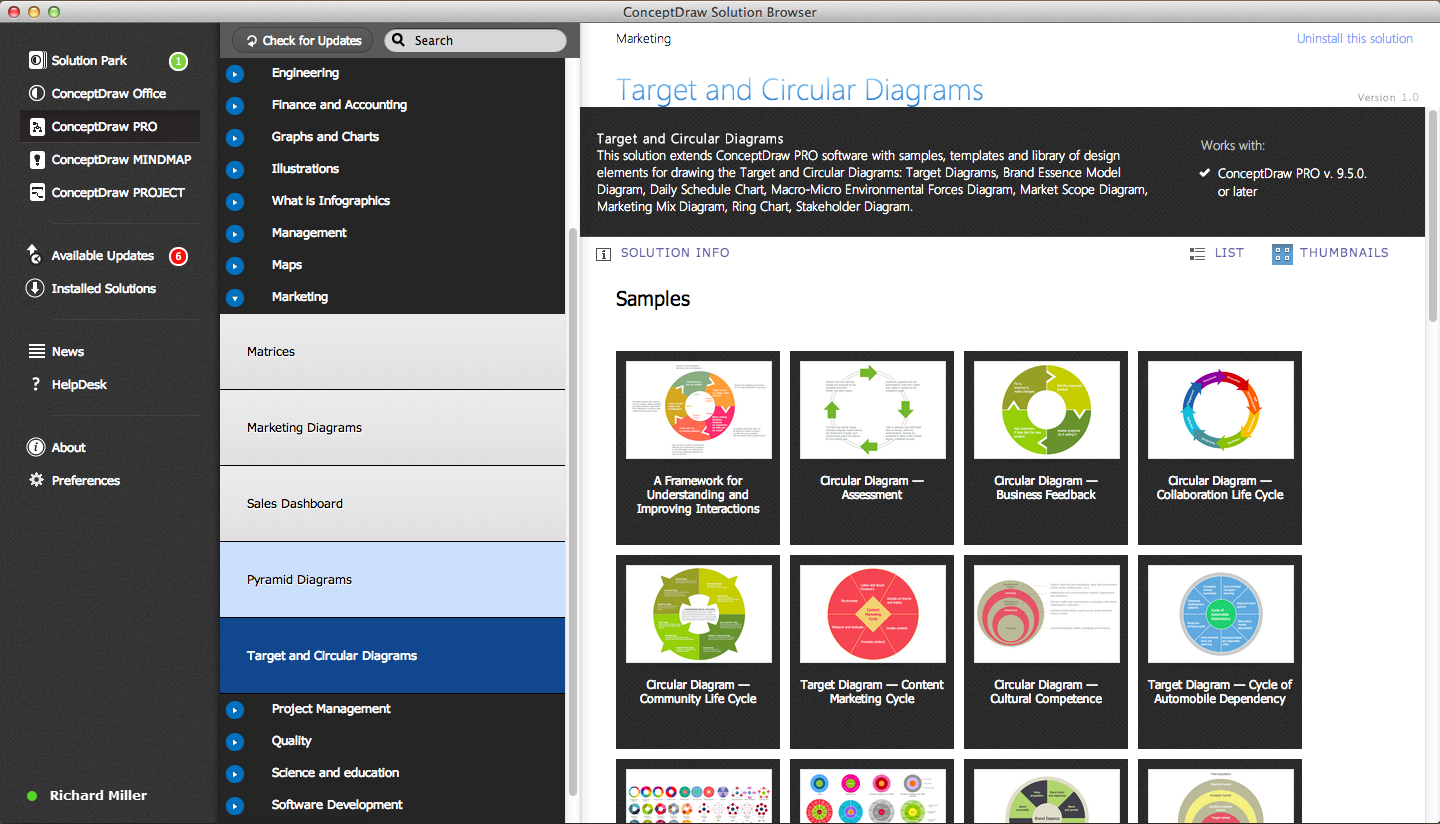Click the ConceptDraw PRO icon

37,127
